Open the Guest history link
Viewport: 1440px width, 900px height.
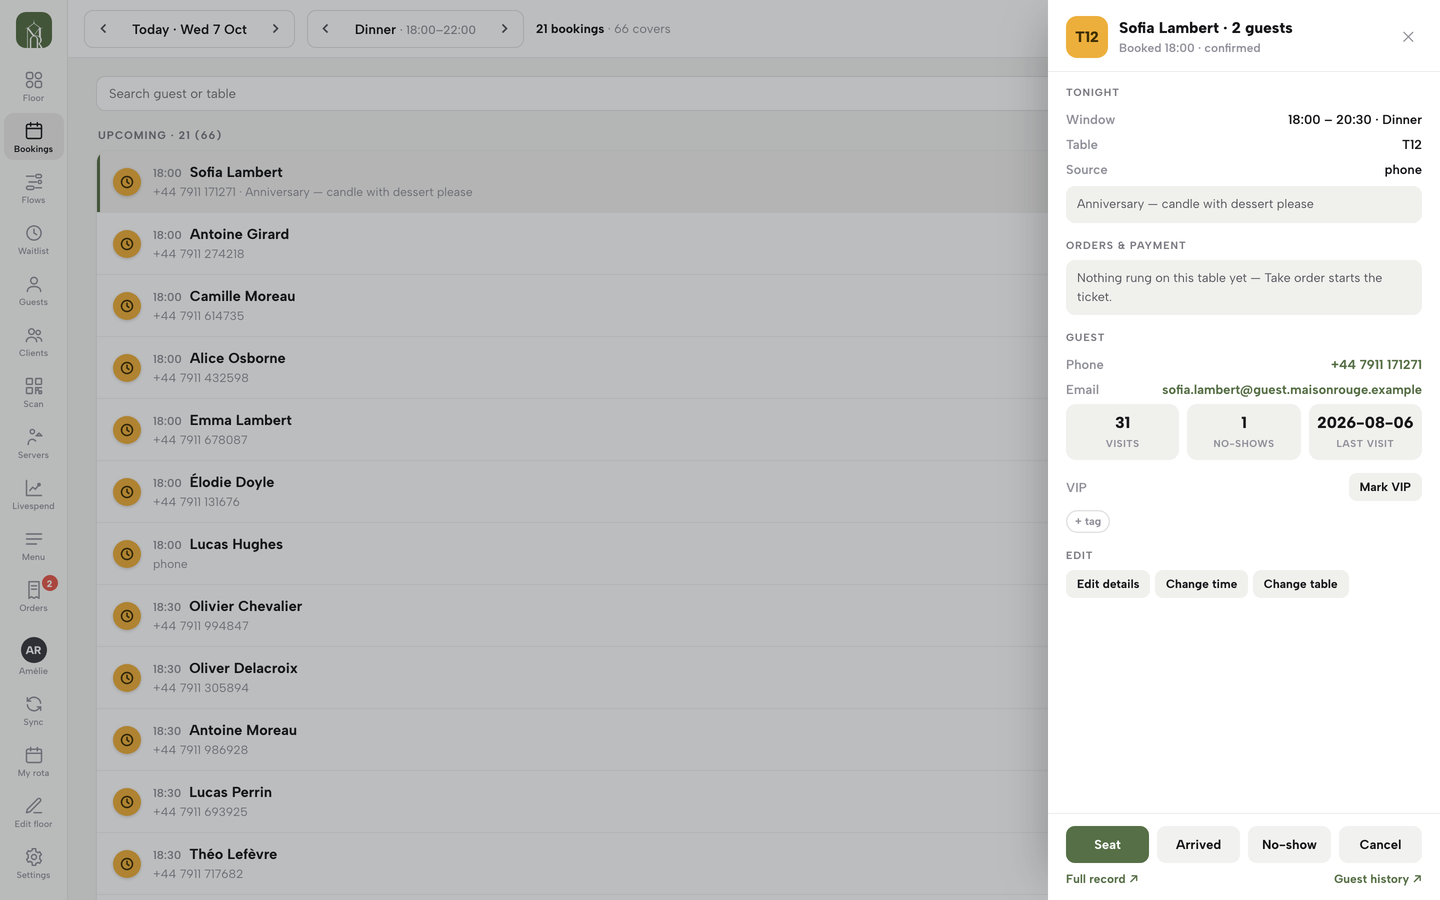click(1378, 879)
